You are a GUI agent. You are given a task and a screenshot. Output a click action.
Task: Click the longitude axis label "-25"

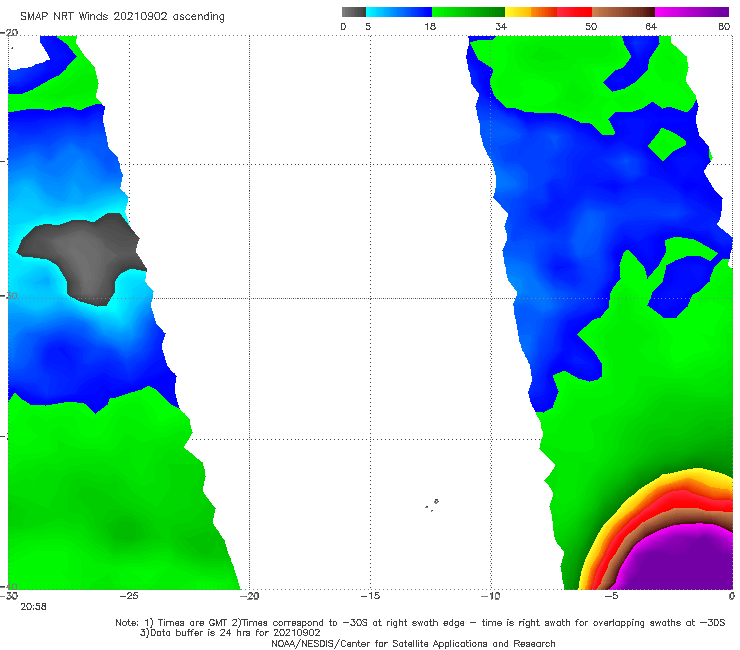[129, 596]
